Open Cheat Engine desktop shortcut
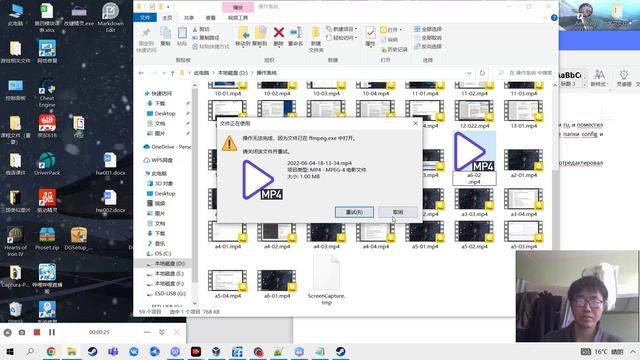Screen dimensions: 640x360 [x=47, y=93]
